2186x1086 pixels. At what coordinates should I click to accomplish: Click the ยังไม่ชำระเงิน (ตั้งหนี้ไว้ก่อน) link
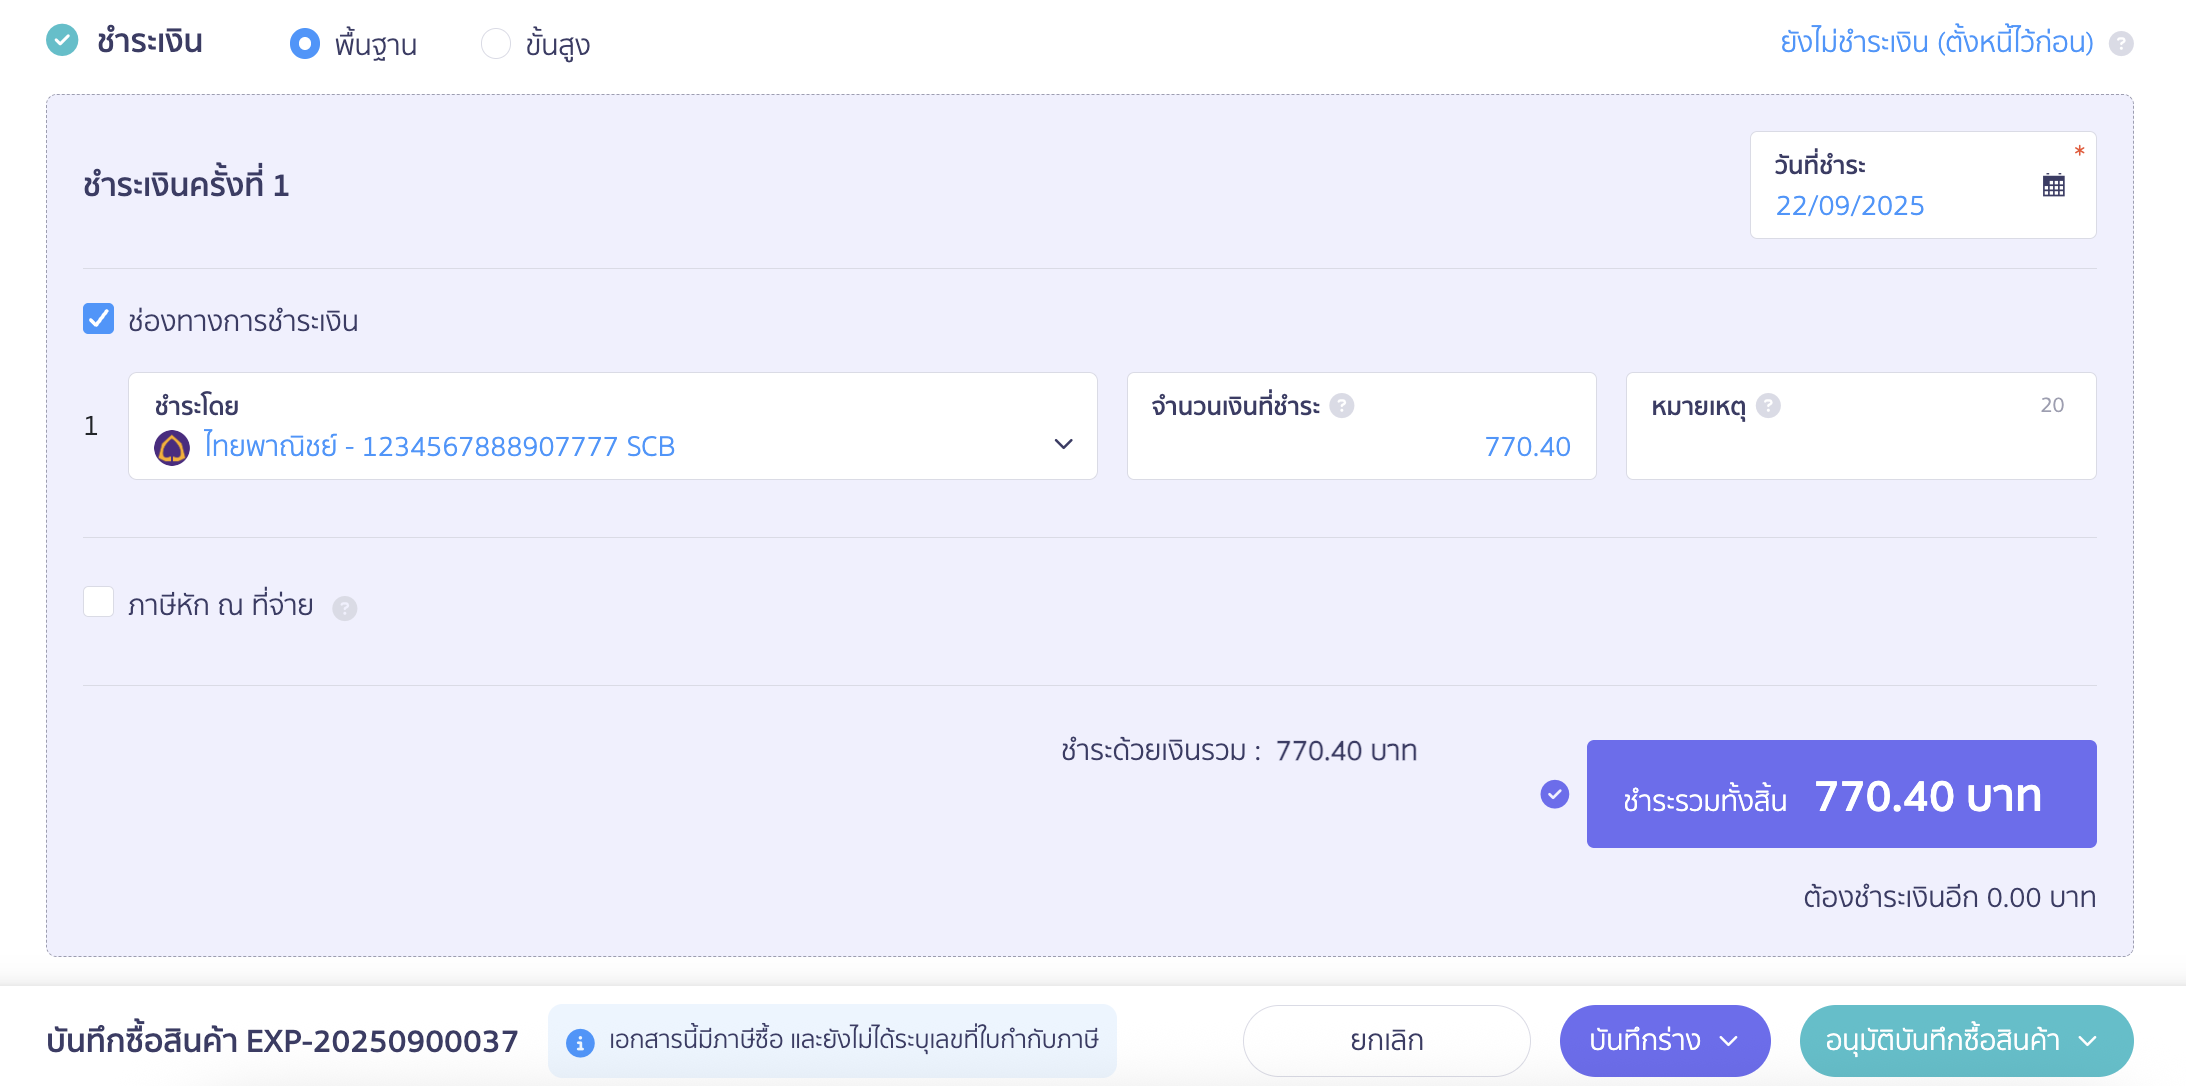click(1936, 42)
